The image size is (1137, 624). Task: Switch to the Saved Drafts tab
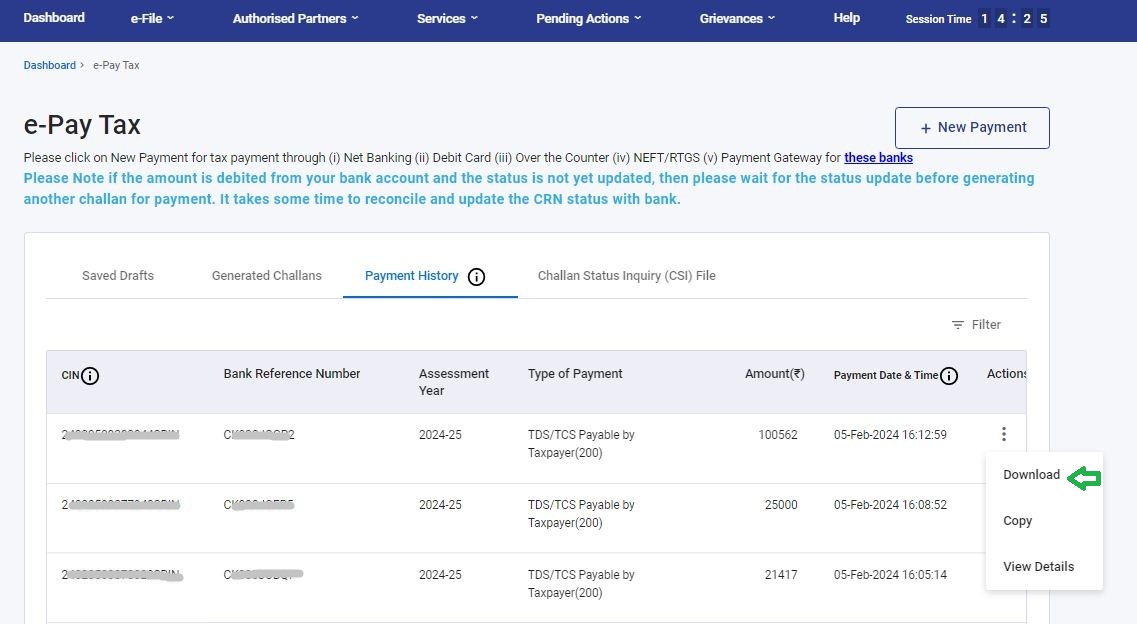tap(118, 276)
